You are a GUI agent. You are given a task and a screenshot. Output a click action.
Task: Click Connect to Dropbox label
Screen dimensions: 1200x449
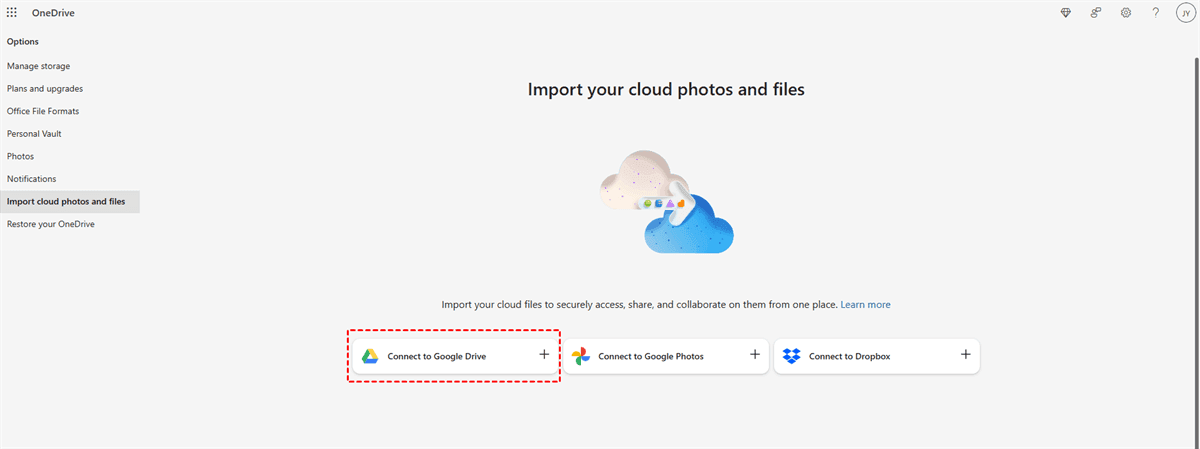point(849,356)
